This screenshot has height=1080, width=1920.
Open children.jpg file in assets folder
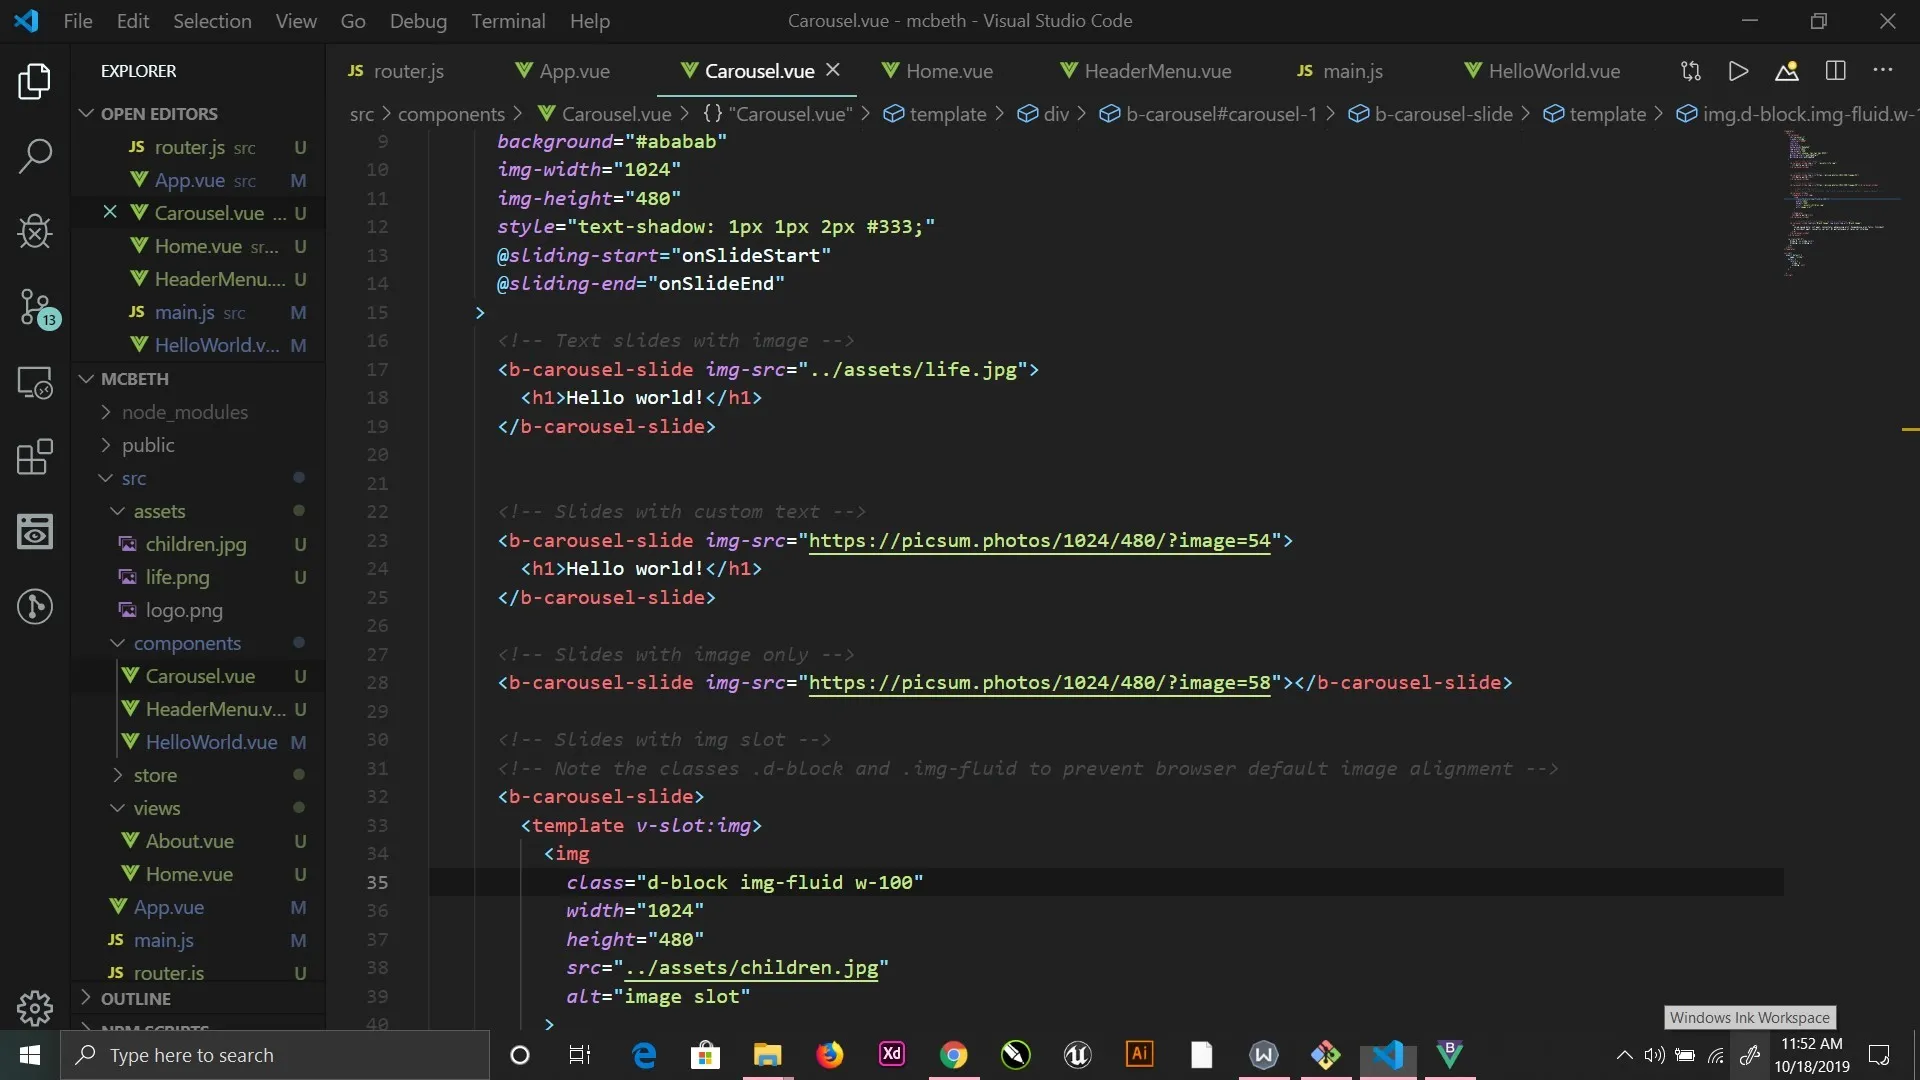pos(195,544)
